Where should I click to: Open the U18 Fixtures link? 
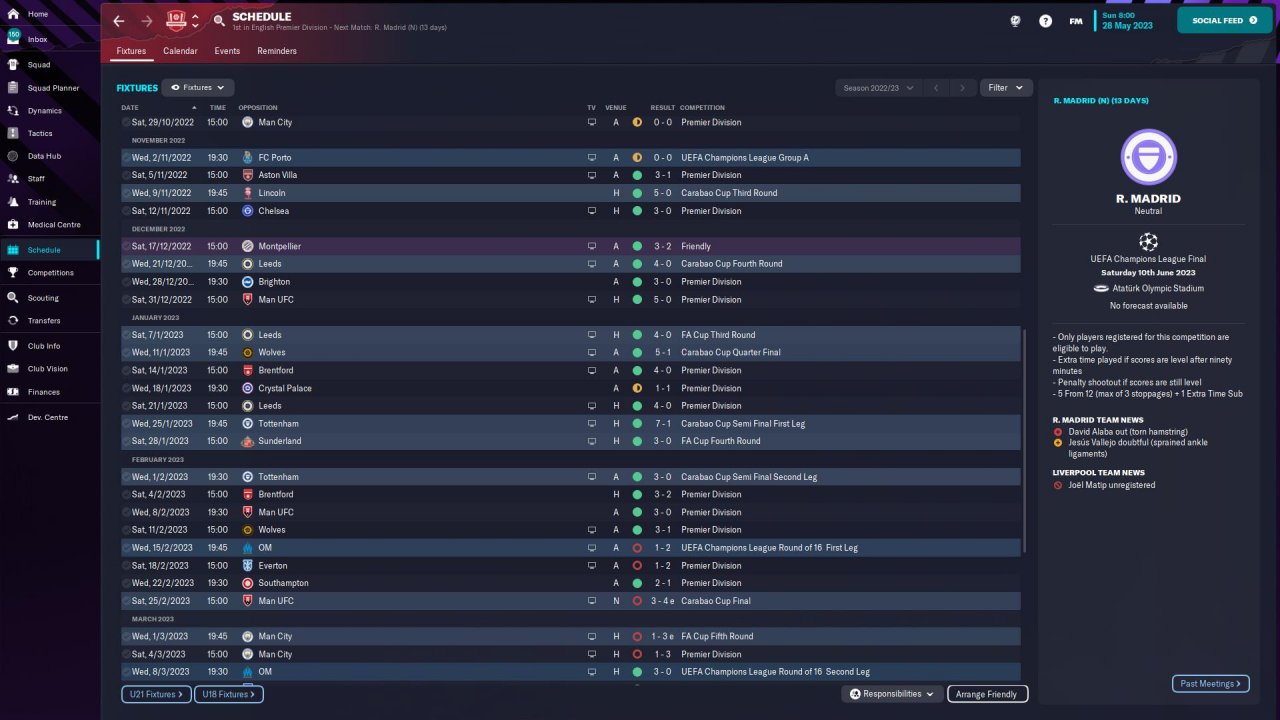coord(228,694)
